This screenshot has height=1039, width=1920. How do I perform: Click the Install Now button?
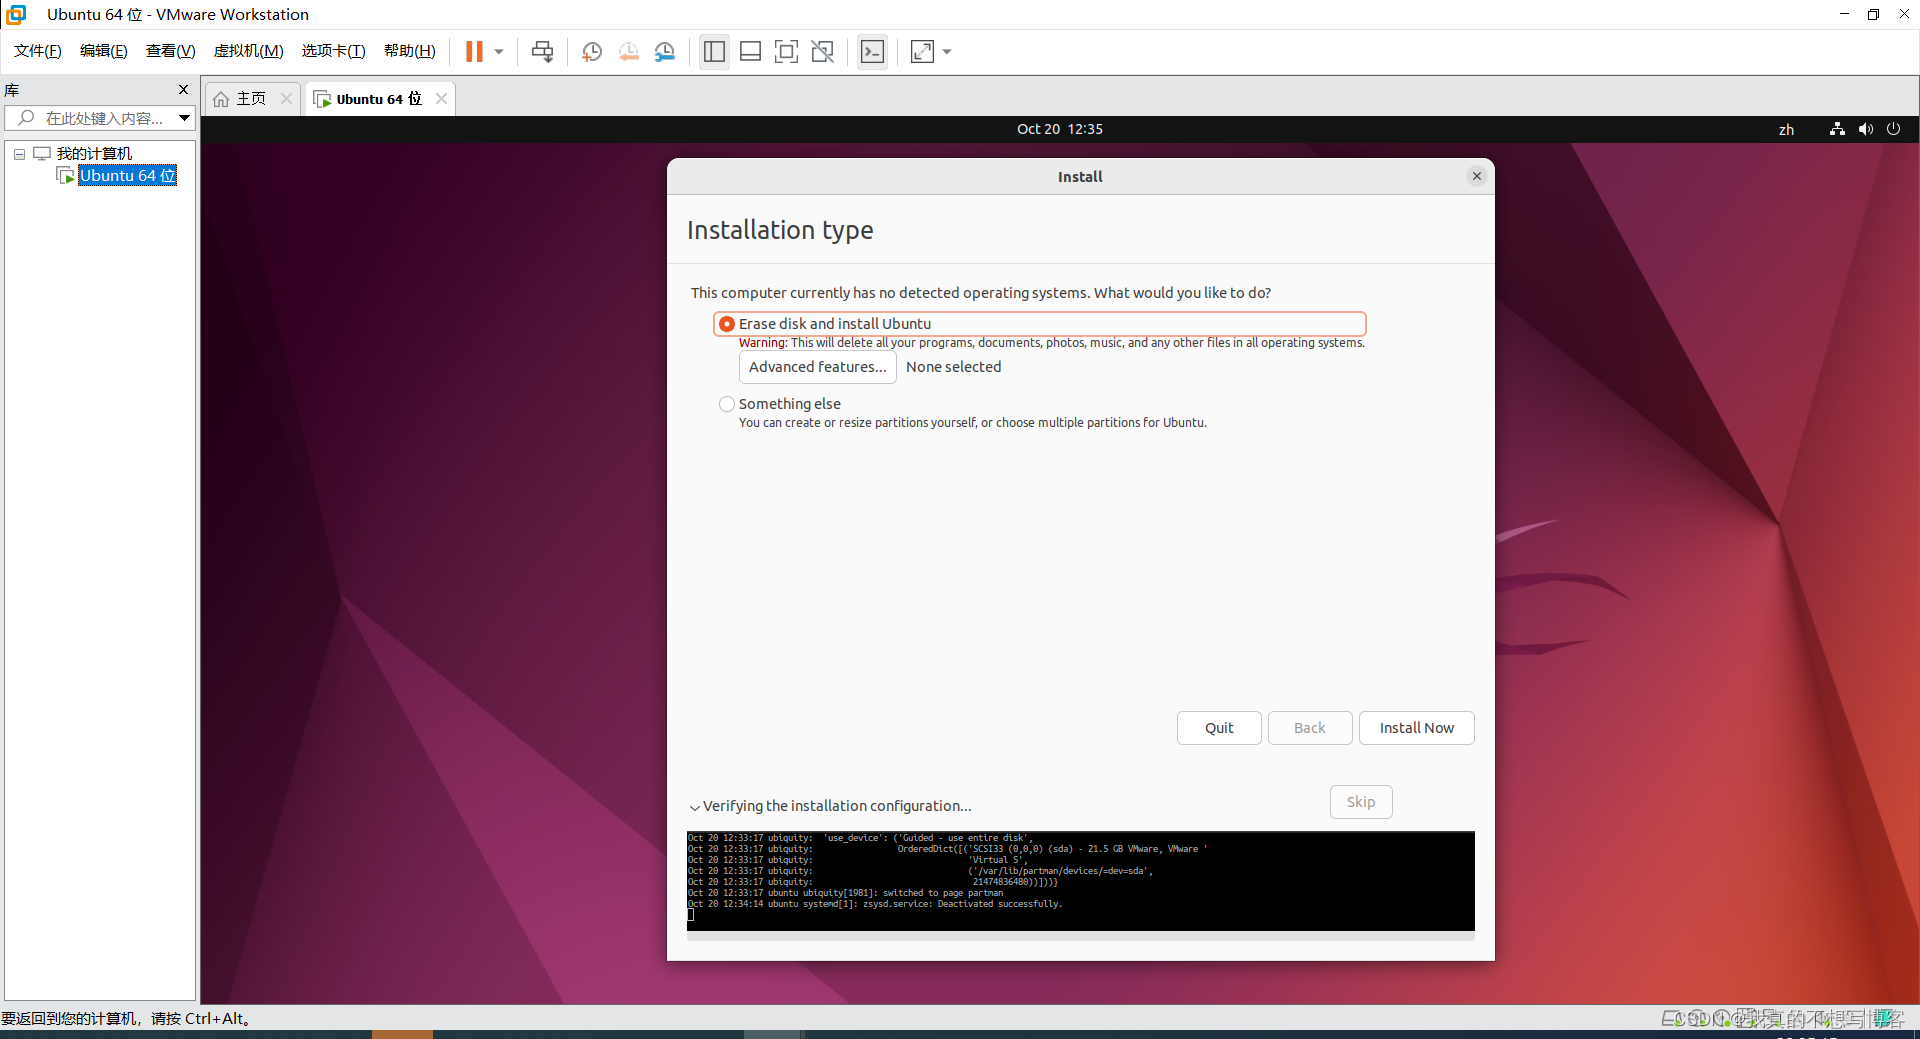(x=1416, y=728)
